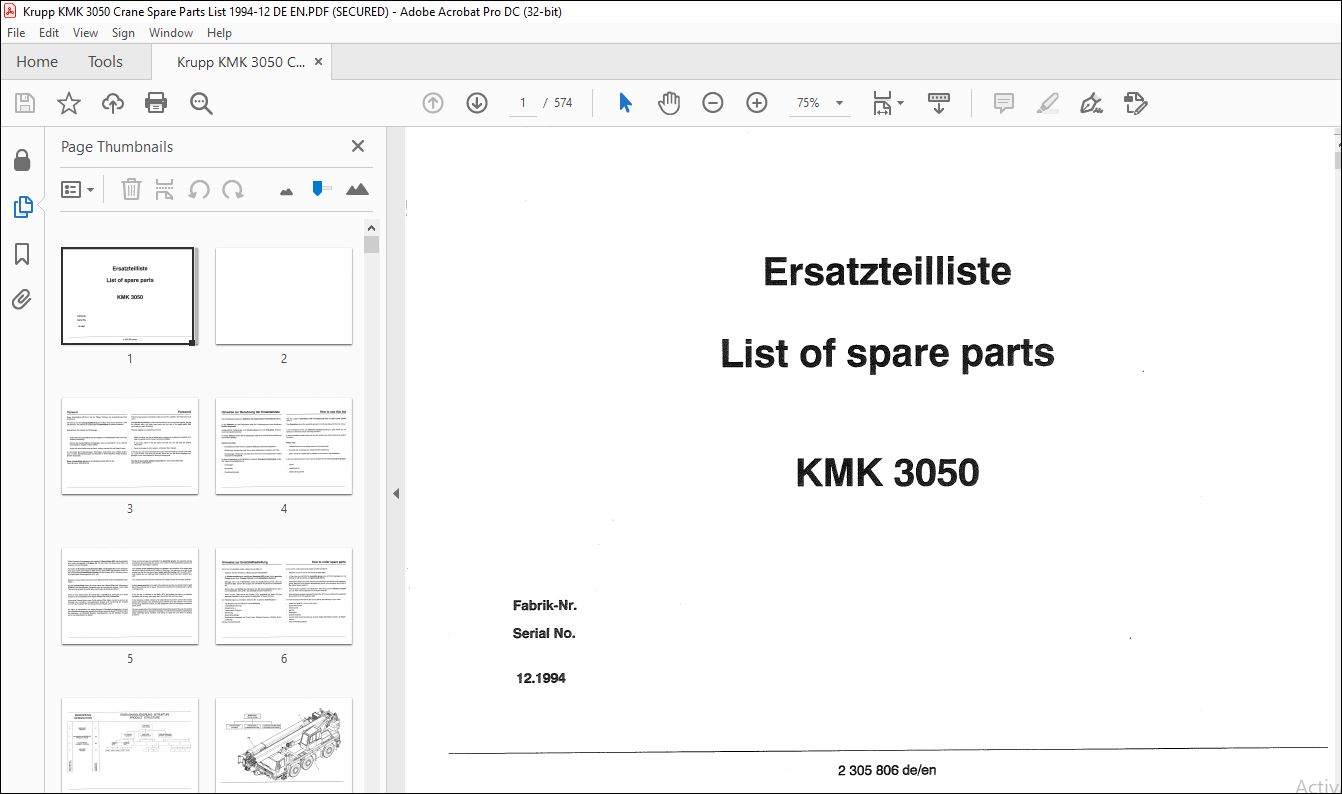The width and height of the screenshot is (1342, 794).
Task: Close the Krupp KMK 3050 document tab
Action: [318, 62]
